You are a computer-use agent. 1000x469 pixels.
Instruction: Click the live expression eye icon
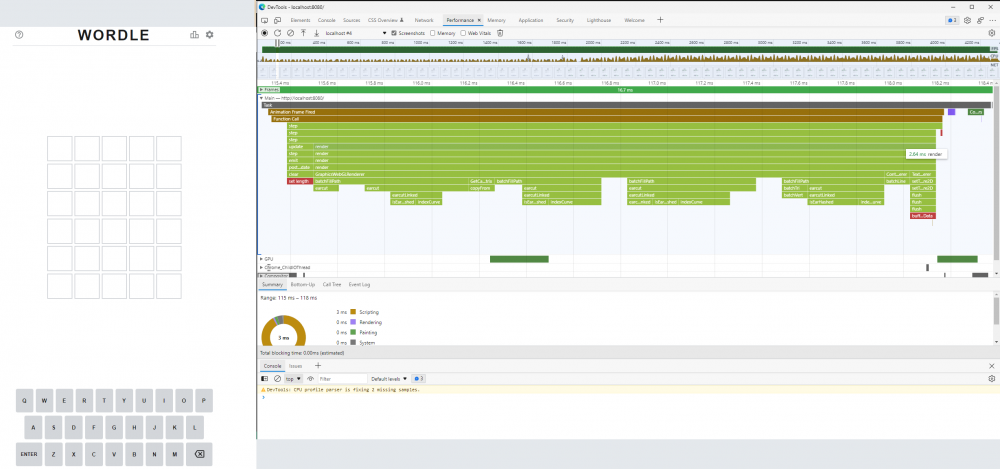[x=311, y=378]
